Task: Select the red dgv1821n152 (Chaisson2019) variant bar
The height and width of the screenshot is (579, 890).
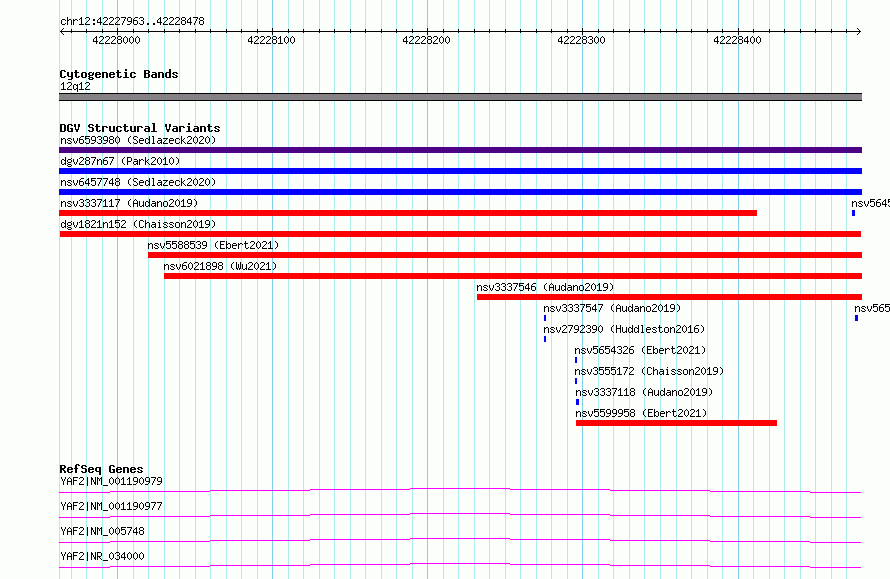Action: [x=460, y=234]
